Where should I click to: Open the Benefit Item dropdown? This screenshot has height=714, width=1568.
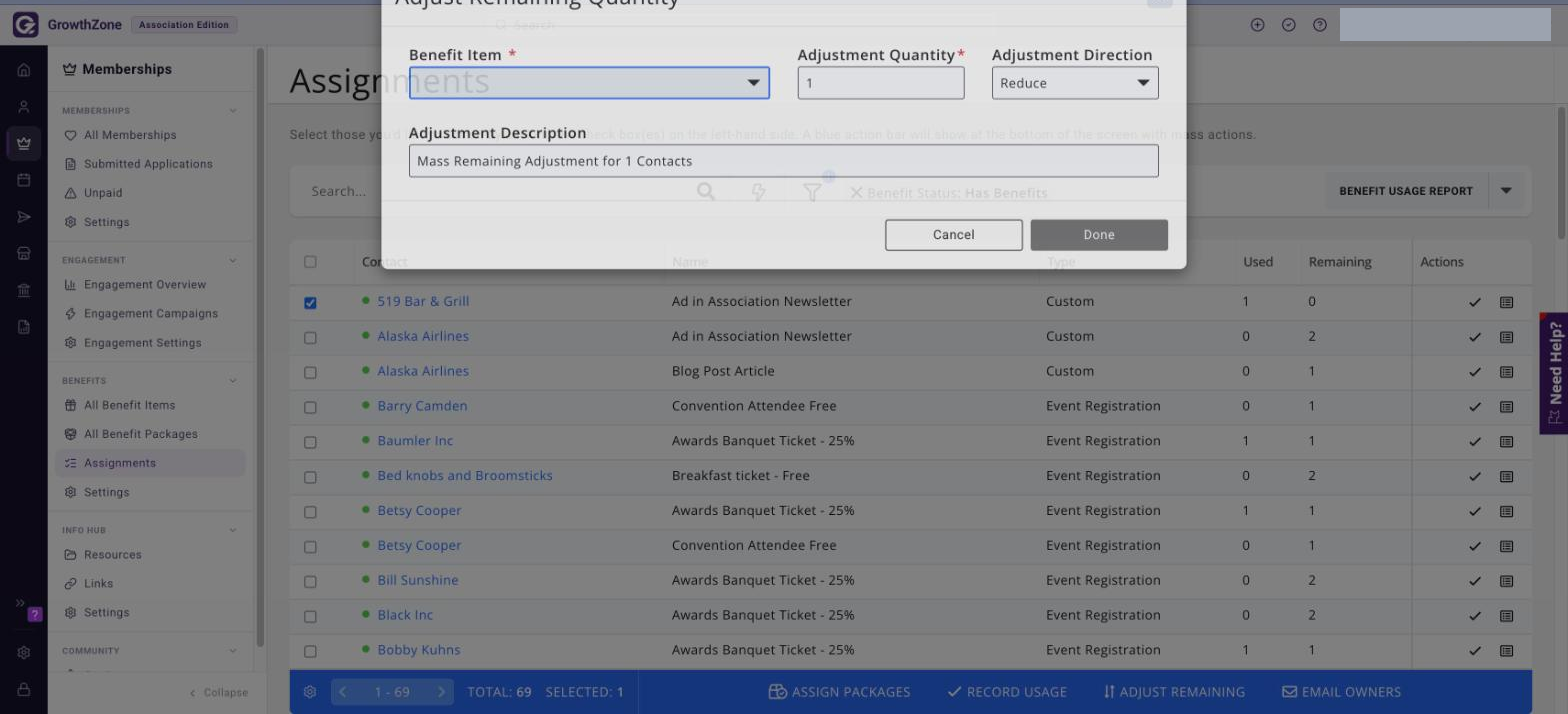pyautogui.click(x=589, y=83)
